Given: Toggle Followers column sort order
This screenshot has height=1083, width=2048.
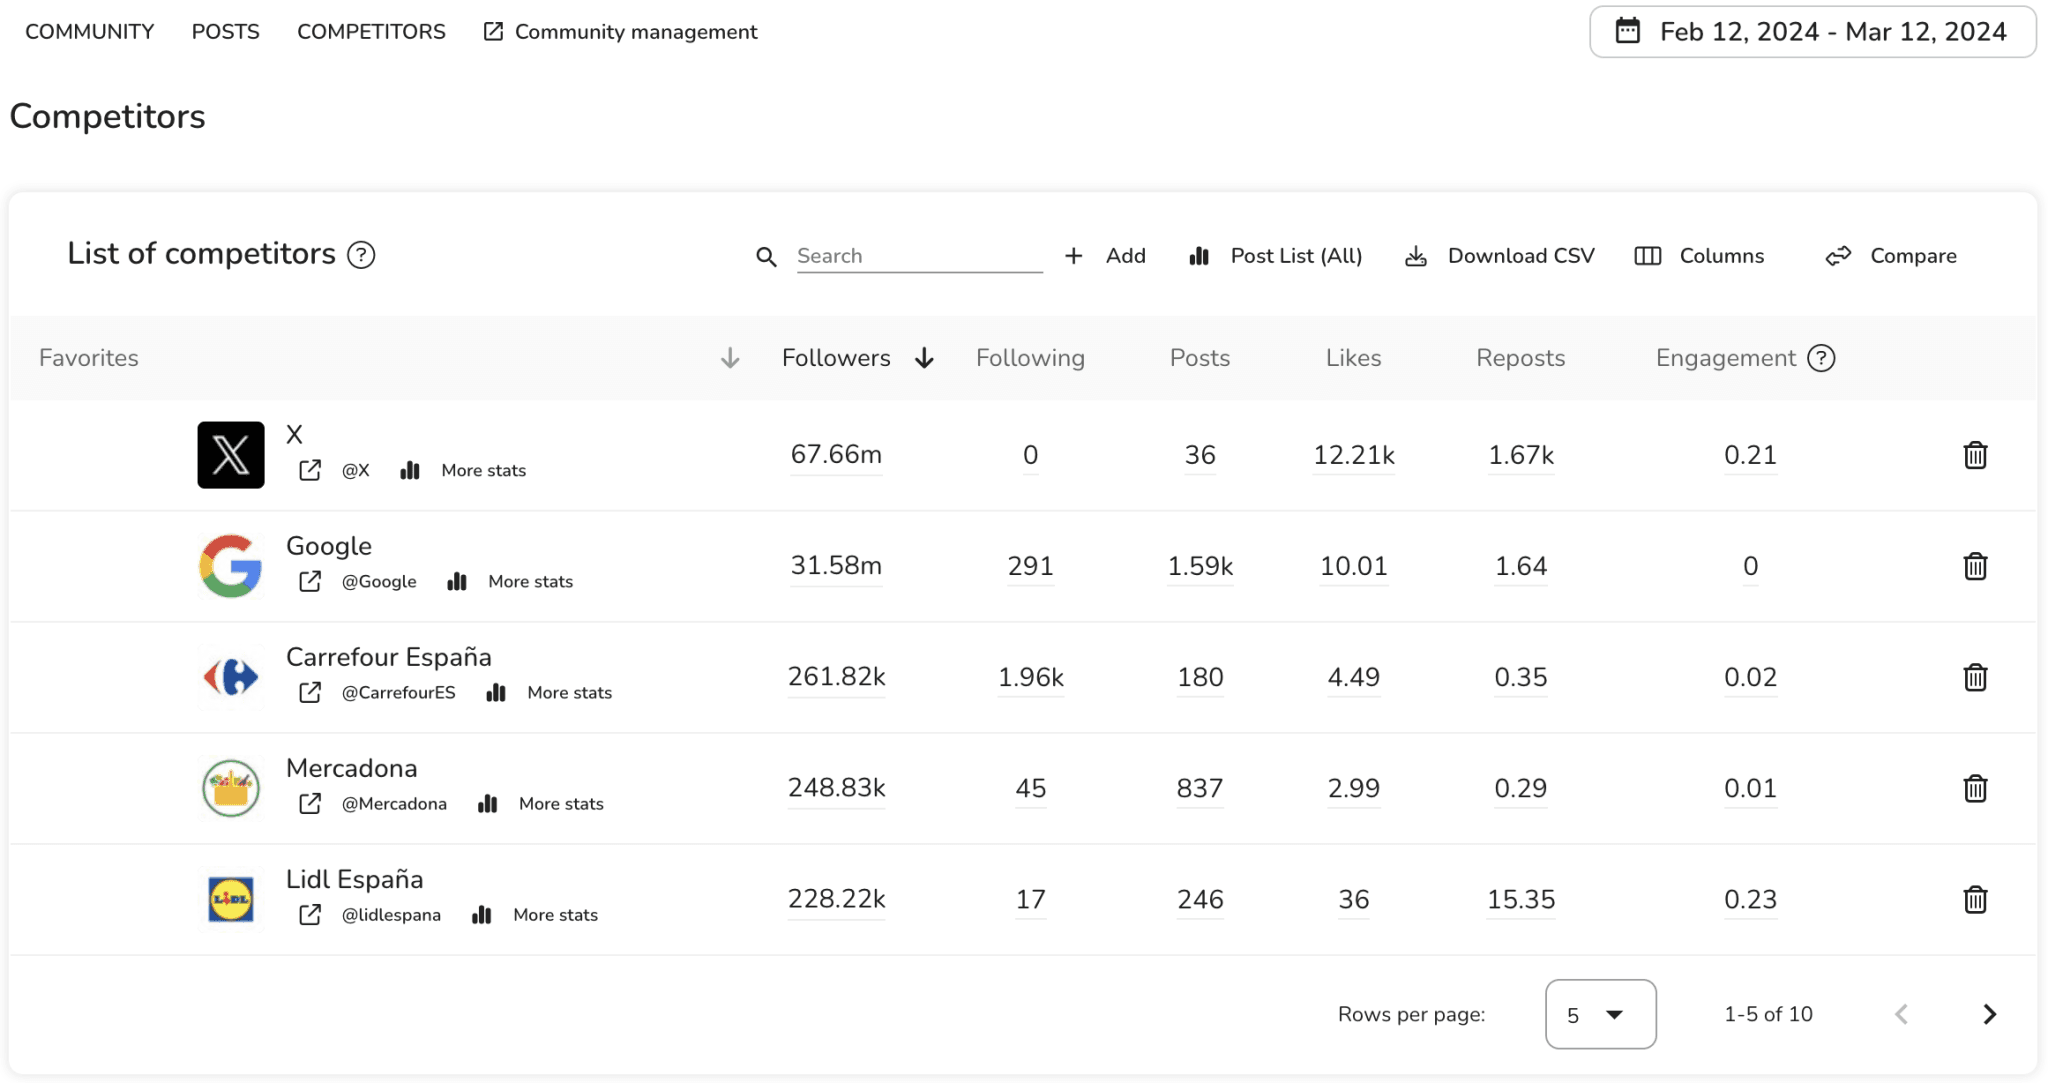Looking at the screenshot, I should click(x=924, y=358).
